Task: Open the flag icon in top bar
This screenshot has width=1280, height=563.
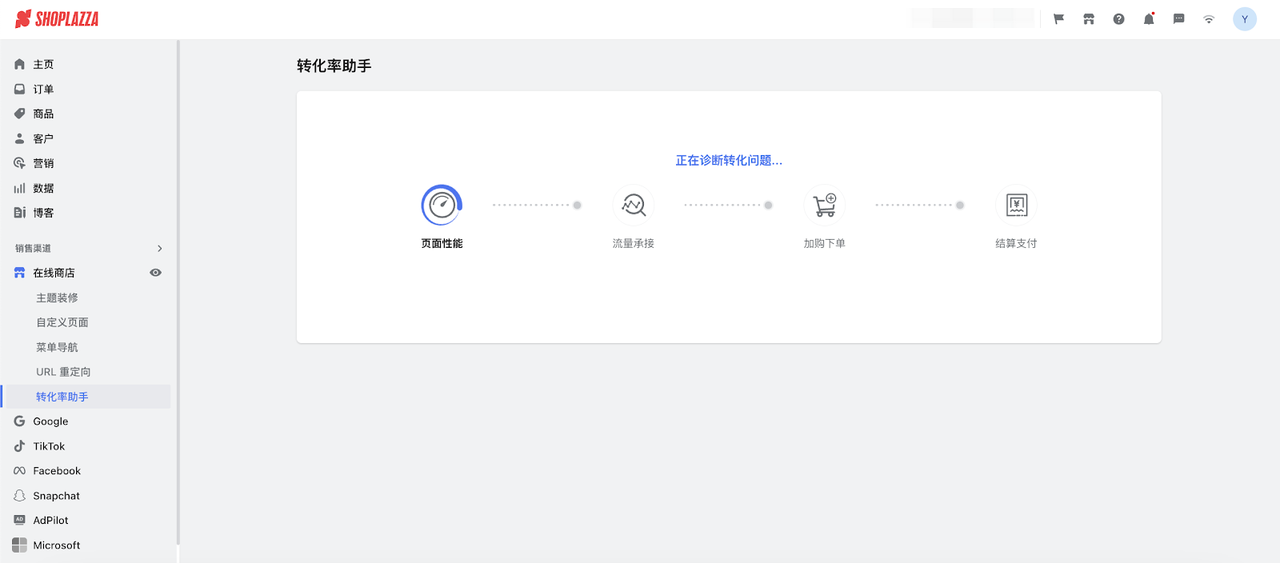Action: coord(1059,19)
